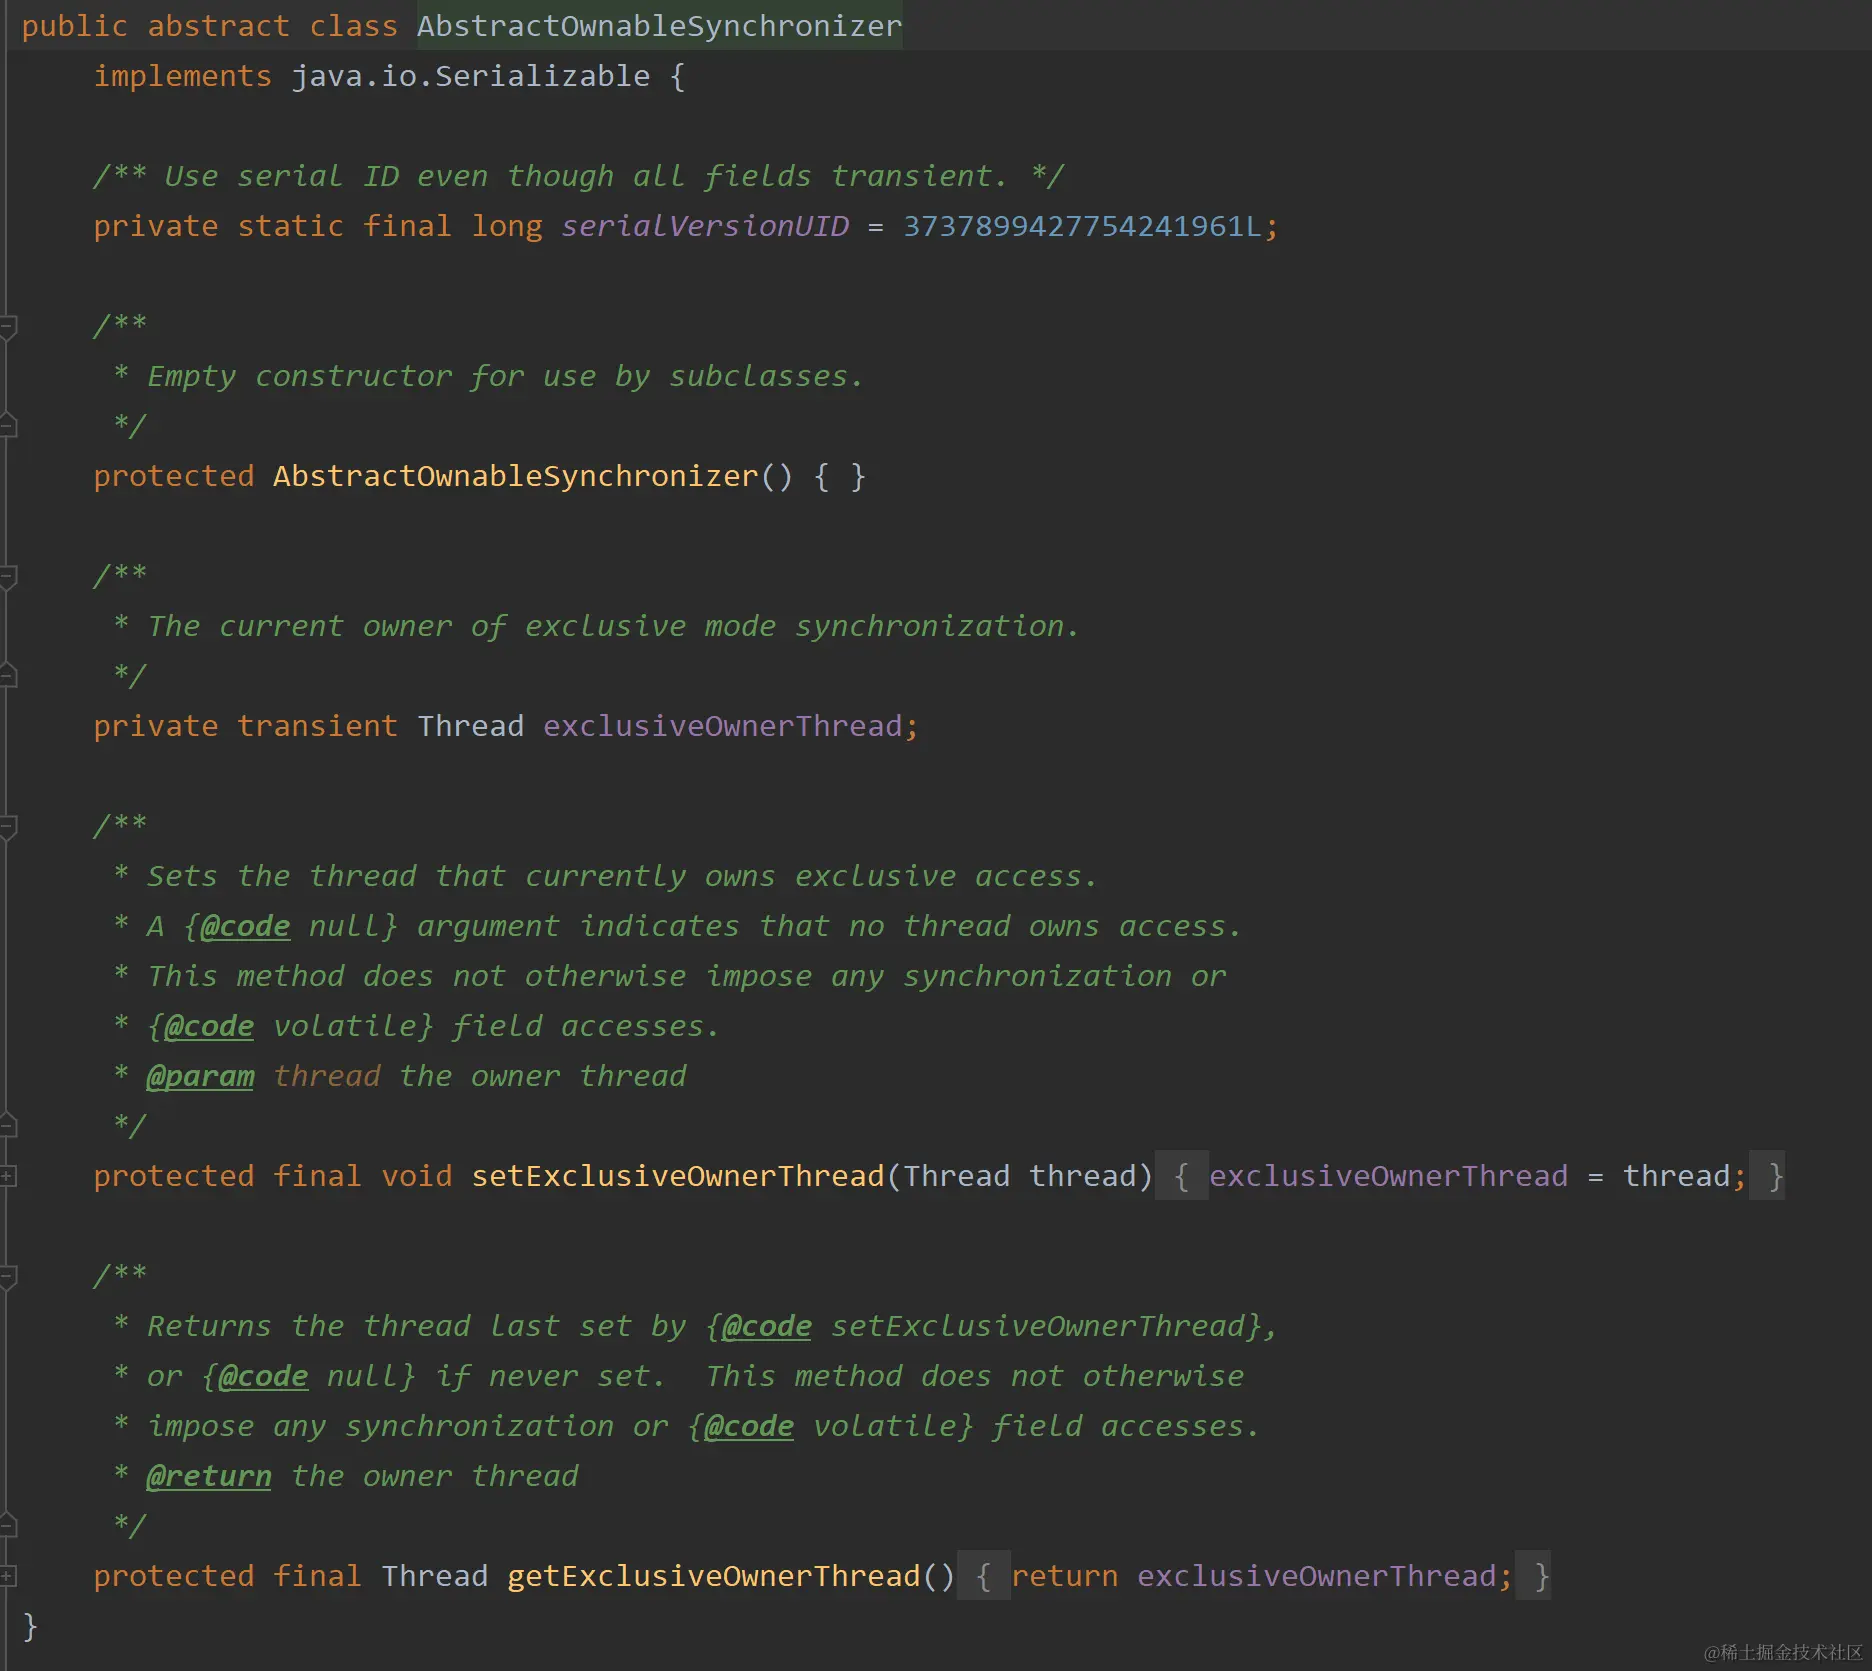Click the getExclusiveOwnerThread method name

(x=714, y=1576)
